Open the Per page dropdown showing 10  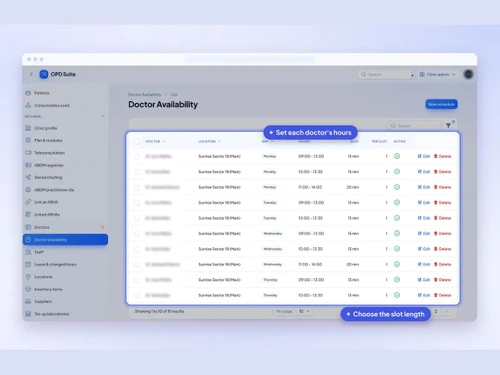pyautogui.click(x=304, y=311)
